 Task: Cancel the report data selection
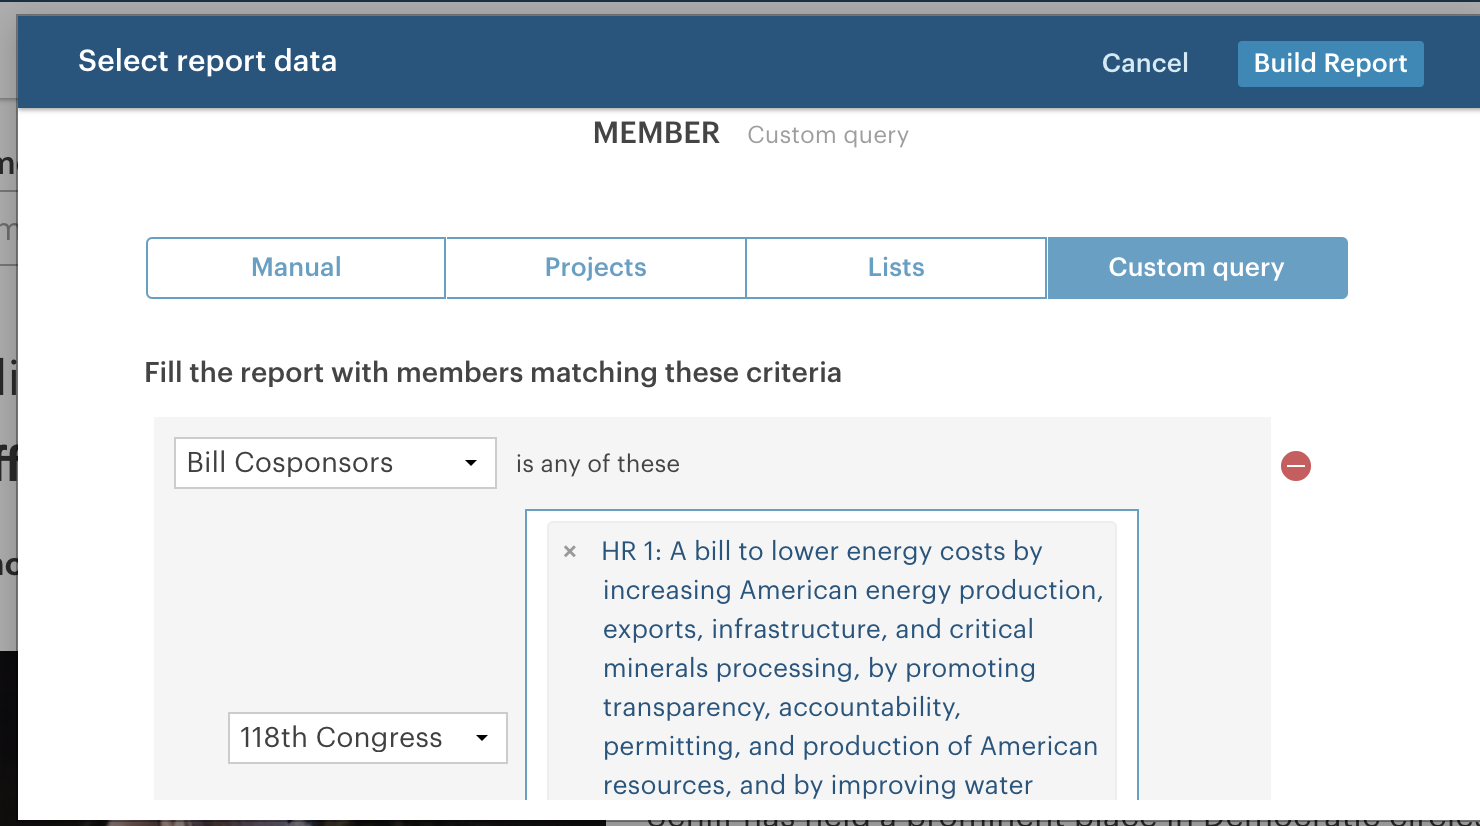1145,63
